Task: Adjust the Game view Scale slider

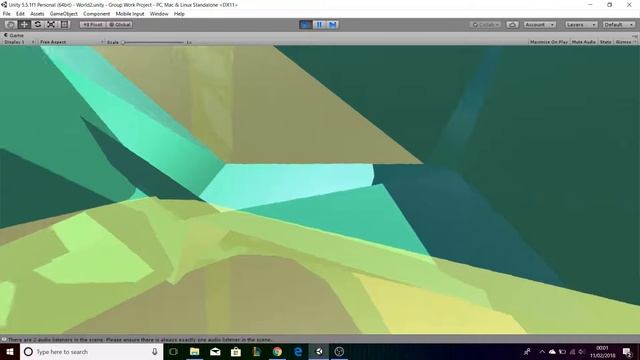Action: click(x=153, y=42)
